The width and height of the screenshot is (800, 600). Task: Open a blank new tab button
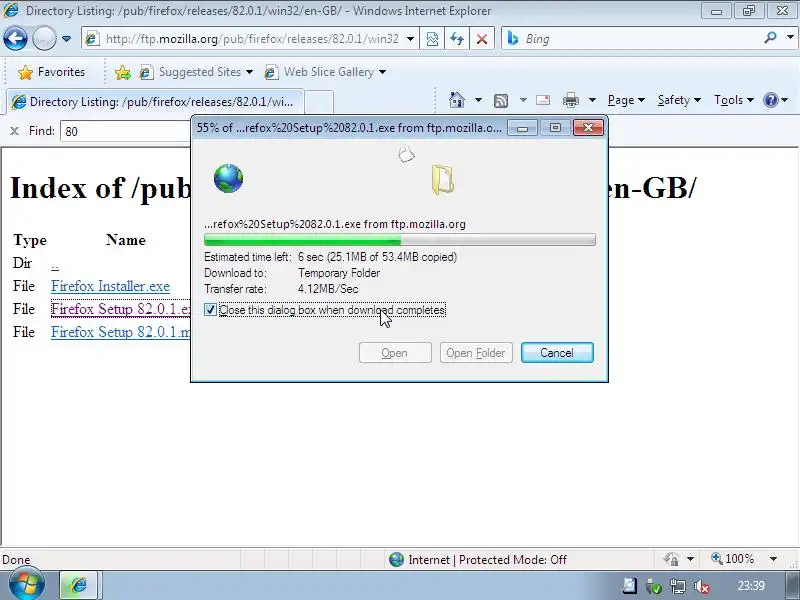coord(319,102)
